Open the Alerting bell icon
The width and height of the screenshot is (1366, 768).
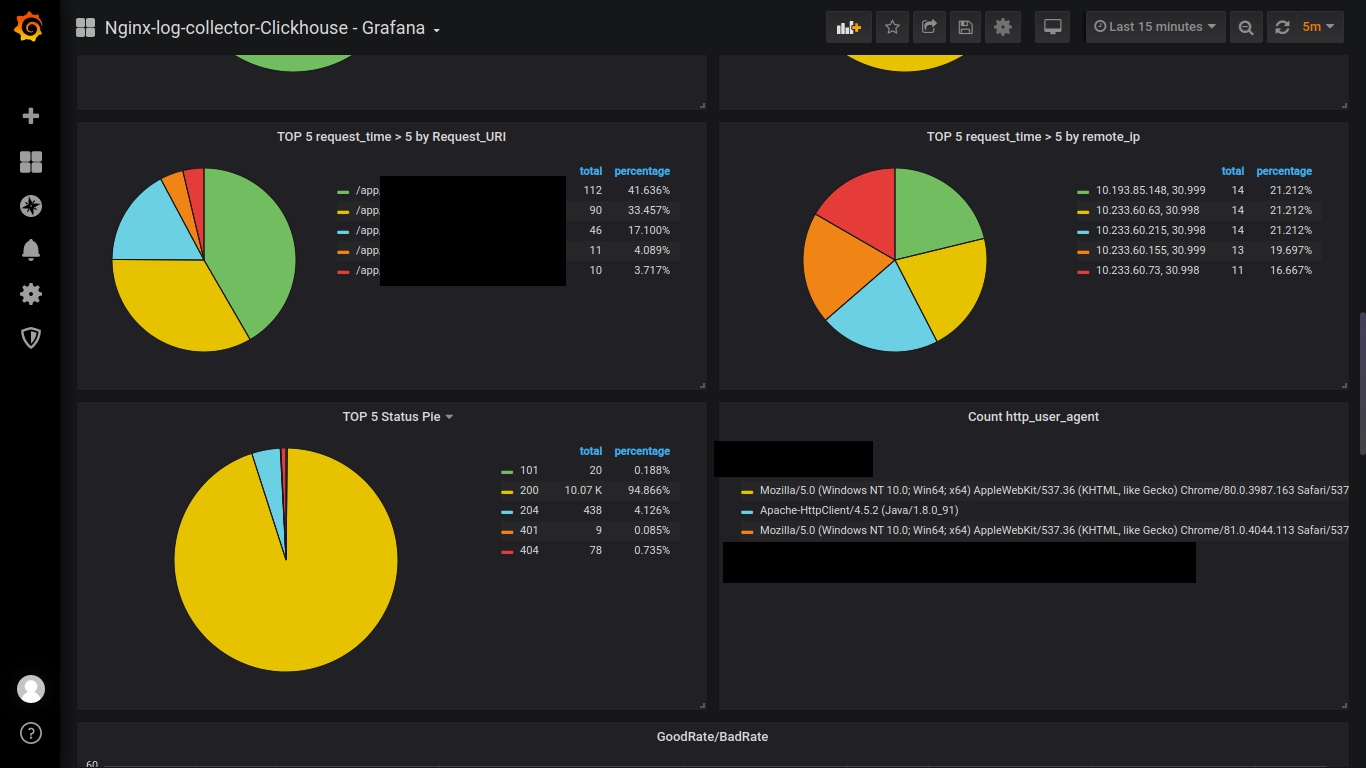[31, 250]
